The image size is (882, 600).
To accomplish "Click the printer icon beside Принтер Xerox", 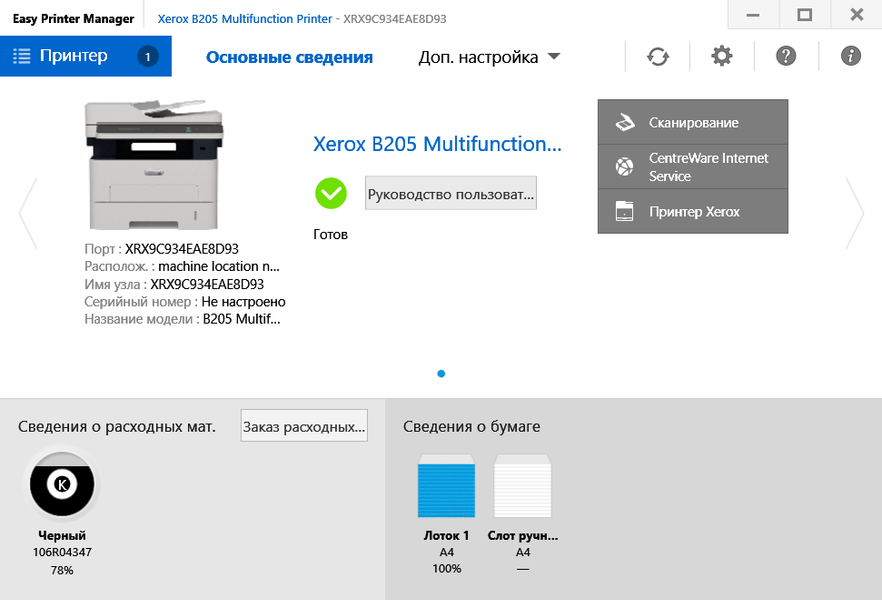I will pyautogui.click(x=624, y=211).
